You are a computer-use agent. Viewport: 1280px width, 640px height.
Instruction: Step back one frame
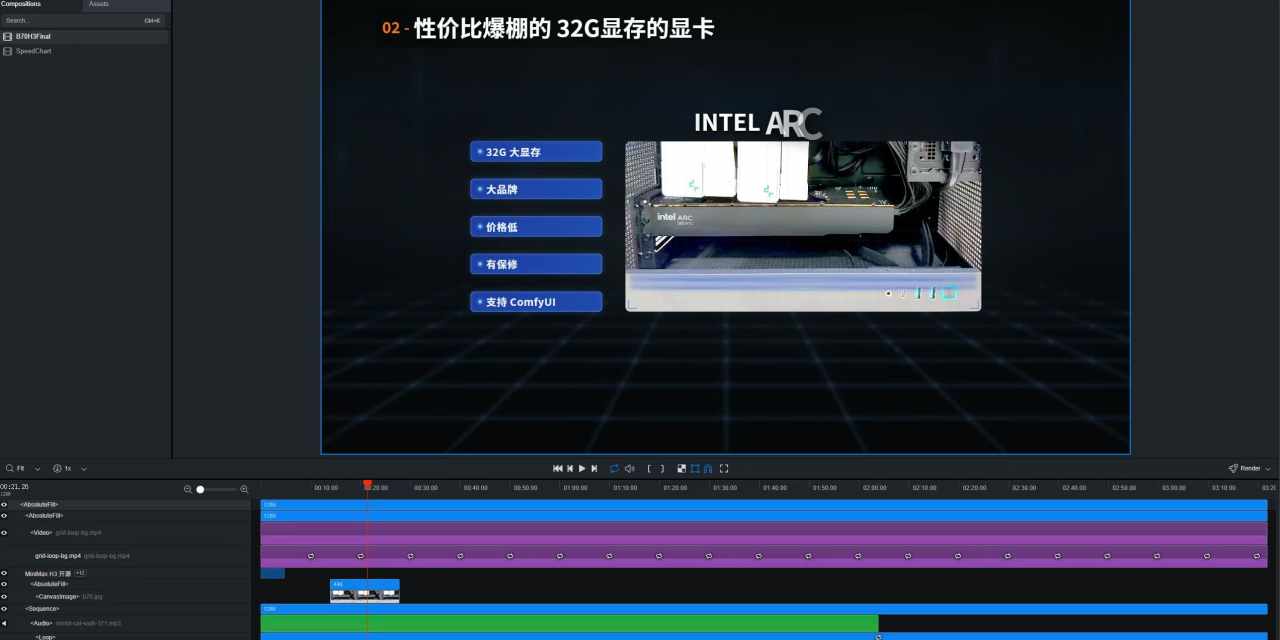click(570, 468)
